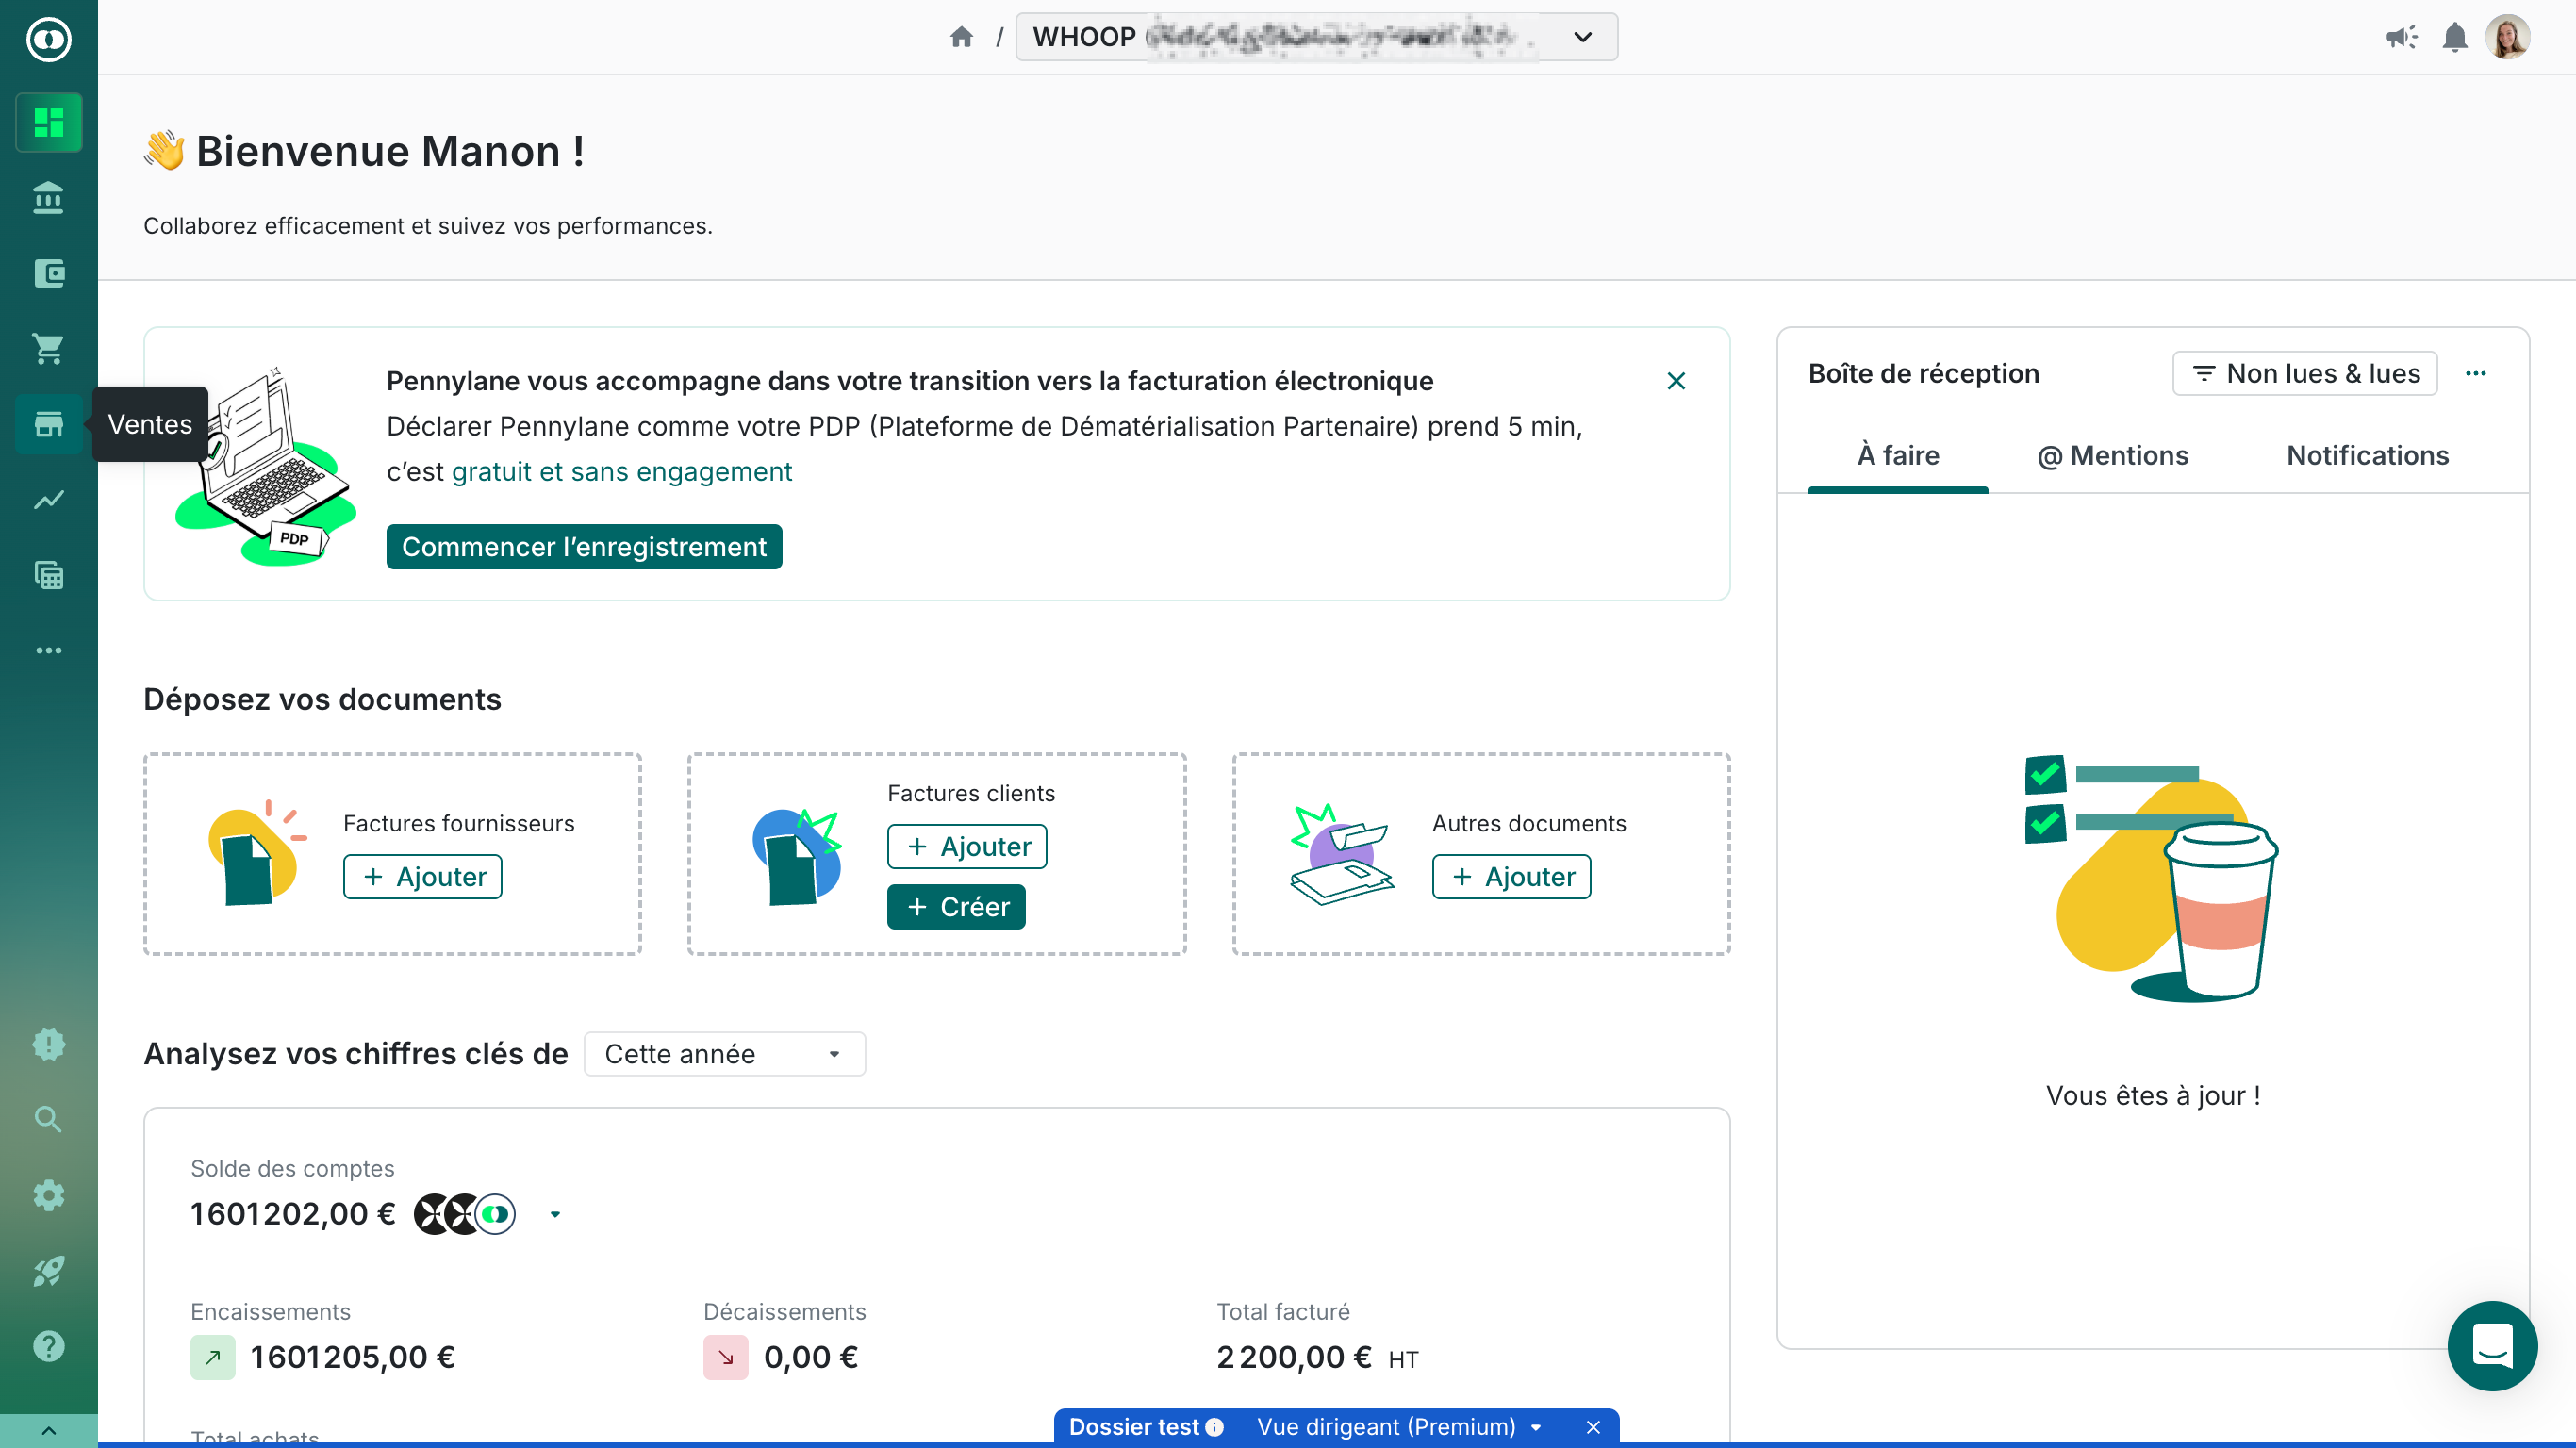Open the search magnifier in sidebar
Screen dimensions: 2576x1448
(48, 1119)
